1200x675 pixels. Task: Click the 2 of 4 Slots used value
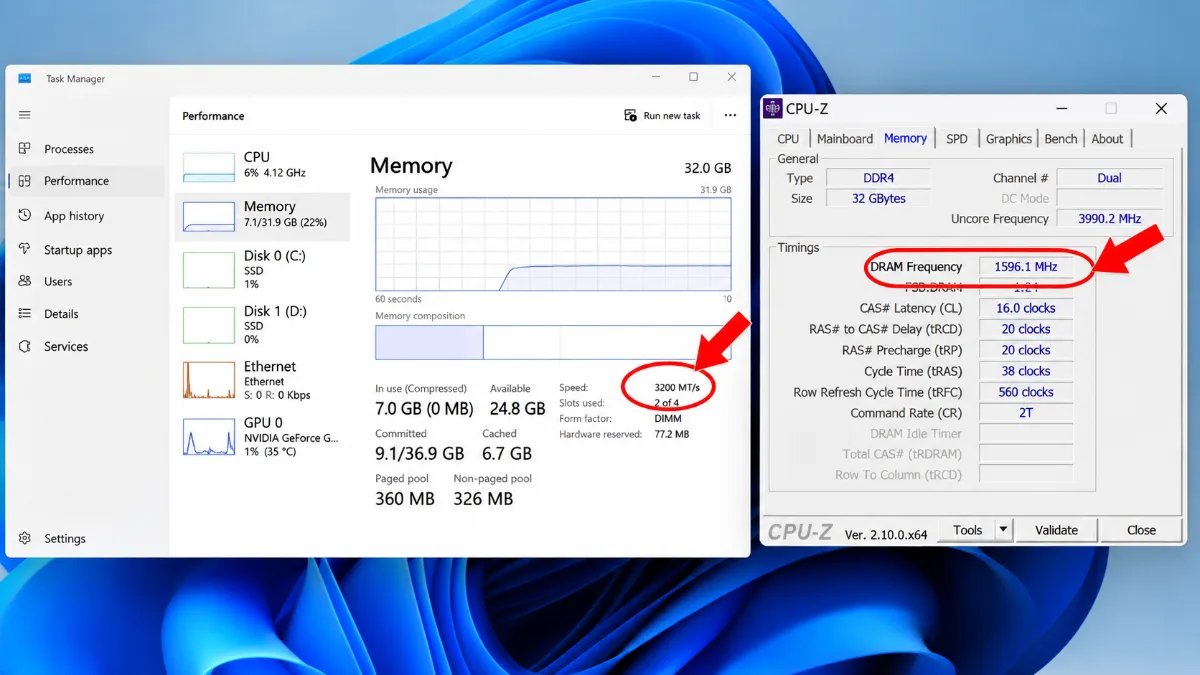[666, 403]
